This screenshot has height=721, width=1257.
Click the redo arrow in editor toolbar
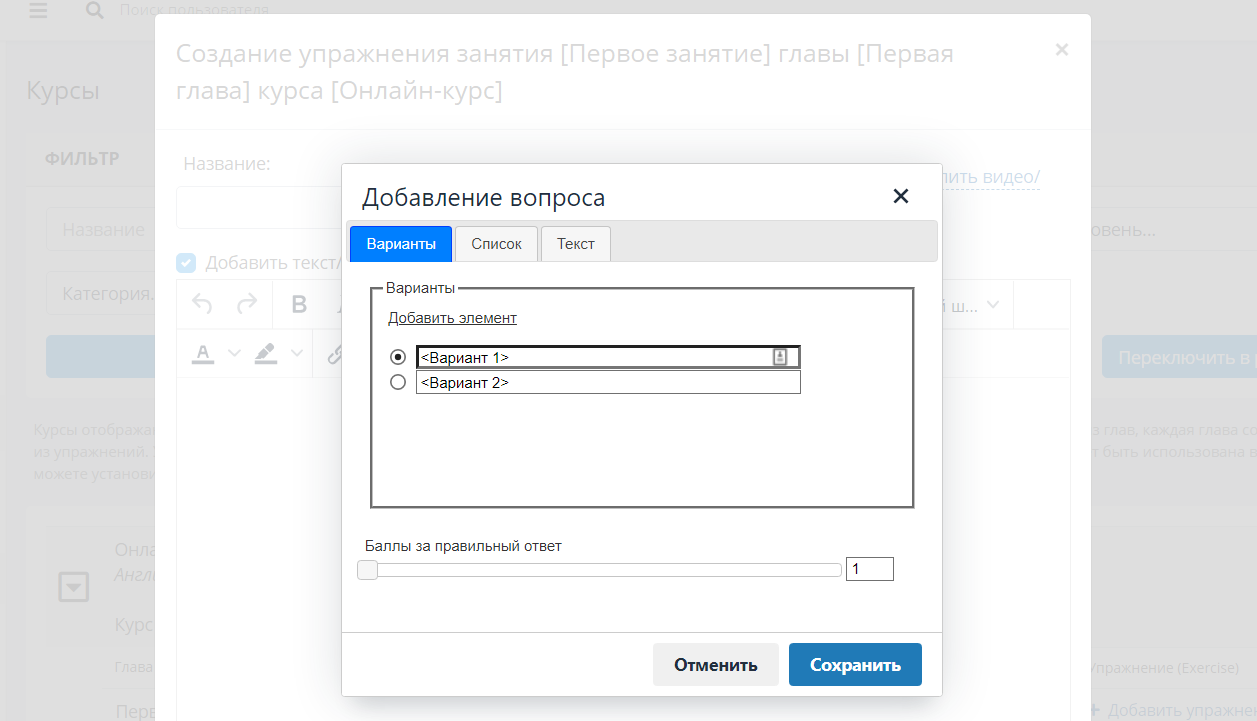point(246,304)
